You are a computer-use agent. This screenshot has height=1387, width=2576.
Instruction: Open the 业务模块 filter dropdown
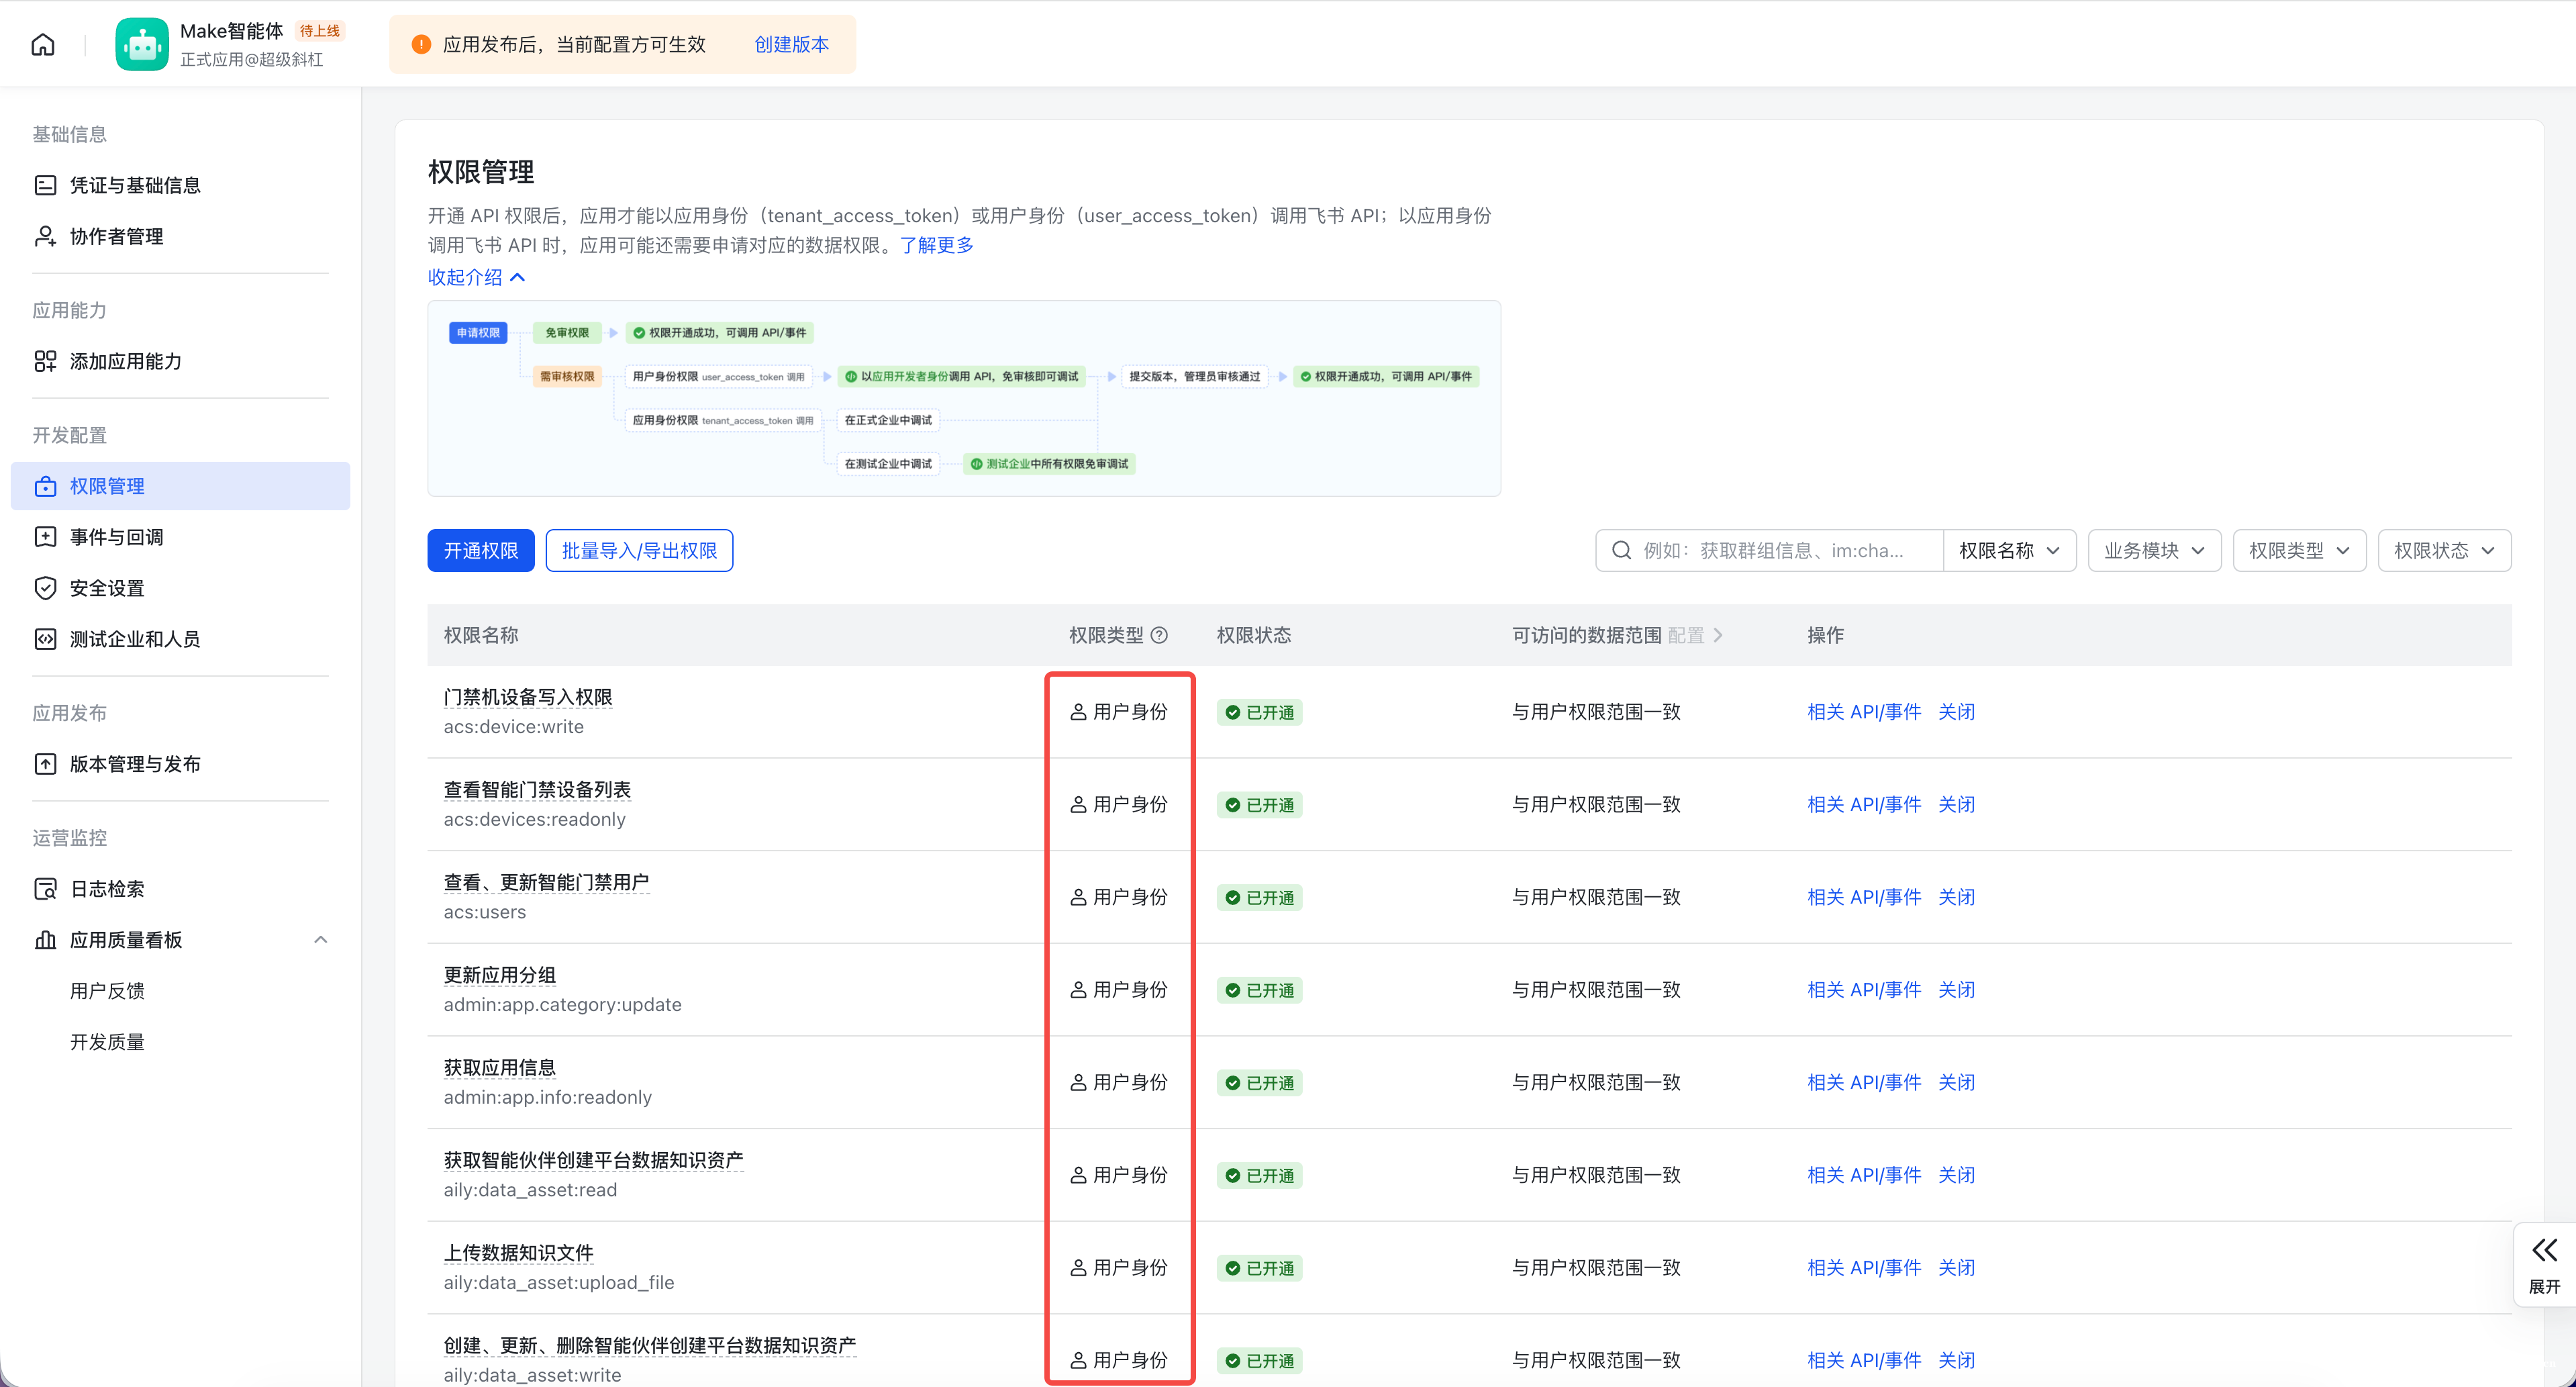point(2154,551)
